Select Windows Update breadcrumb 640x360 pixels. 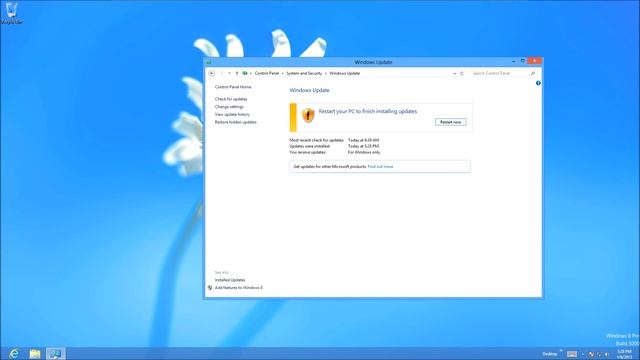(344, 73)
